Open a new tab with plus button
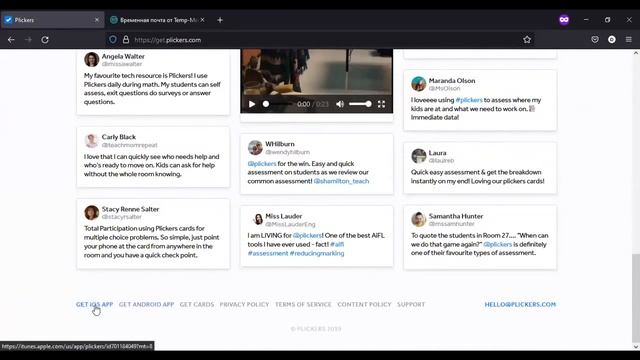The height and width of the screenshot is (360, 640). 220,20
